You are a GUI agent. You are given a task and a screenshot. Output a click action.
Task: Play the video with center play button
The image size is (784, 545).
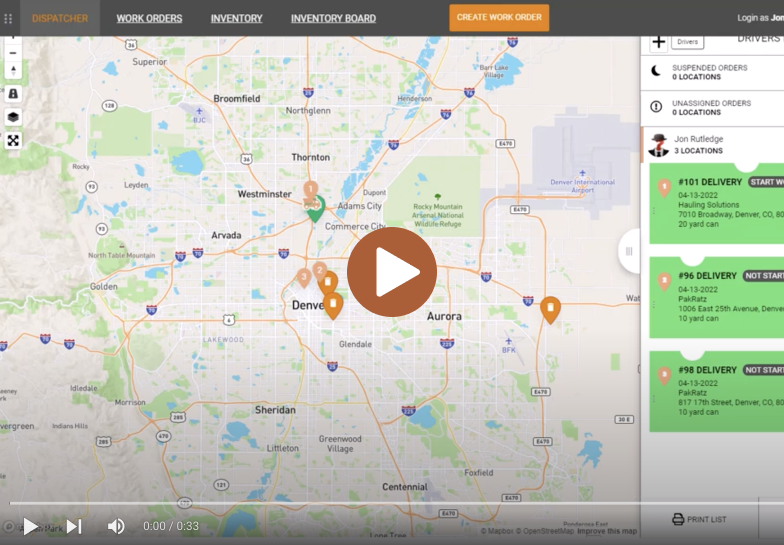click(392, 272)
